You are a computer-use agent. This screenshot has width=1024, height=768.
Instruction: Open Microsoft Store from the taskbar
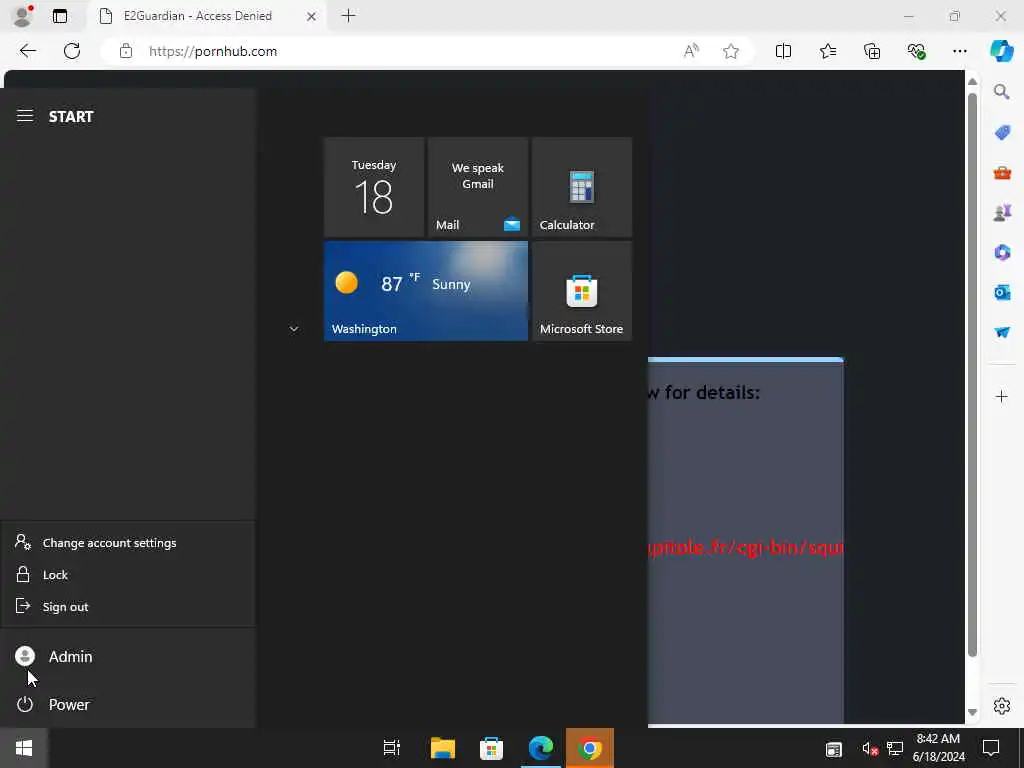point(491,748)
